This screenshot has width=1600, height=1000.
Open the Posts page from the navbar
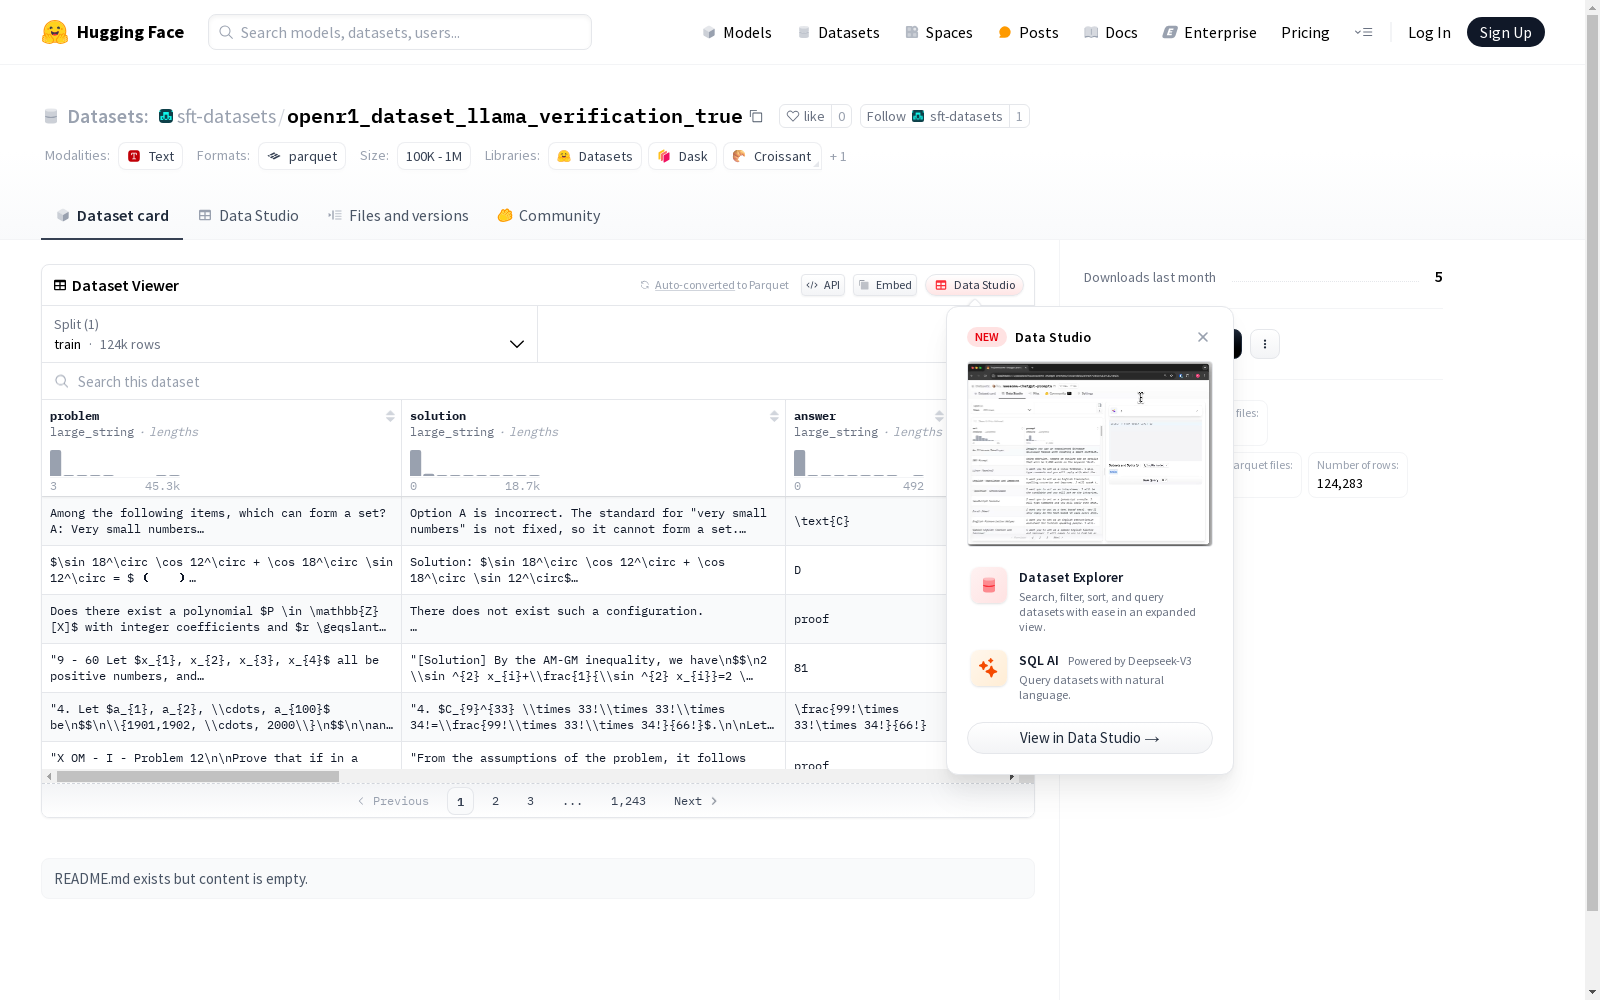(1028, 32)
